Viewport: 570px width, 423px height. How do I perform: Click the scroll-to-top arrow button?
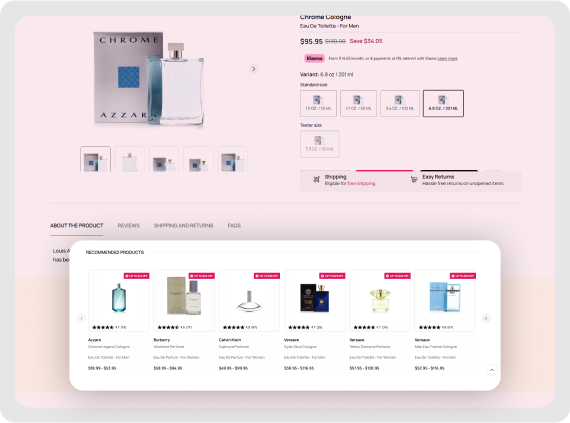coord(492,370)
